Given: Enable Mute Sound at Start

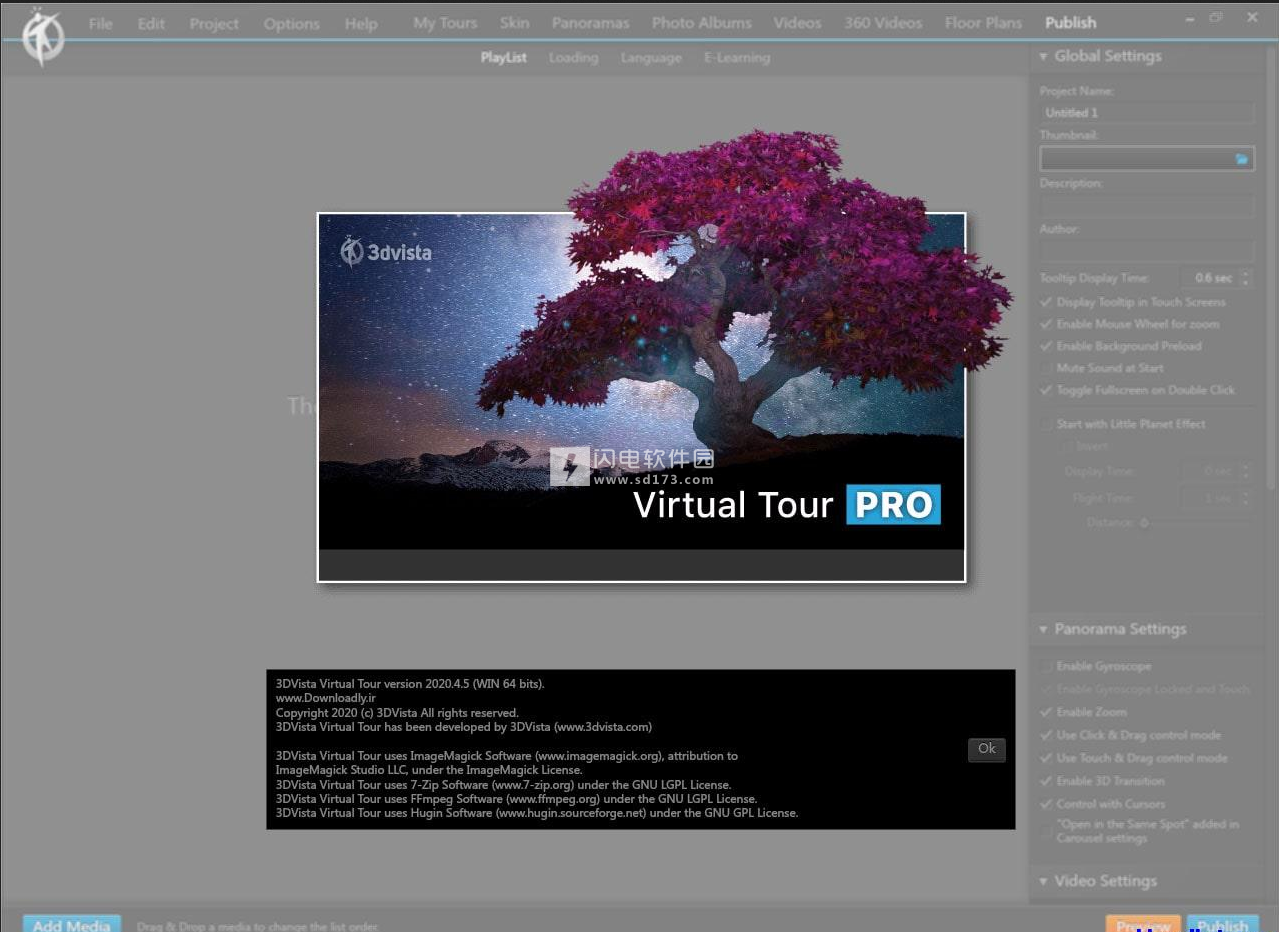Looking at the screenshot, I should [1047, 368].
